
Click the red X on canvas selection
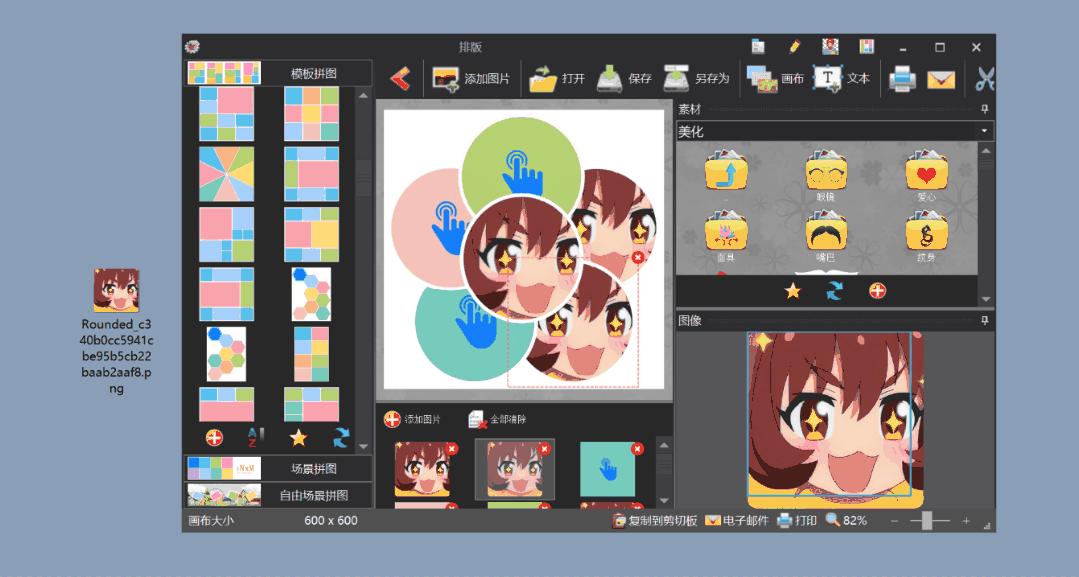click(x=638, y=257)
